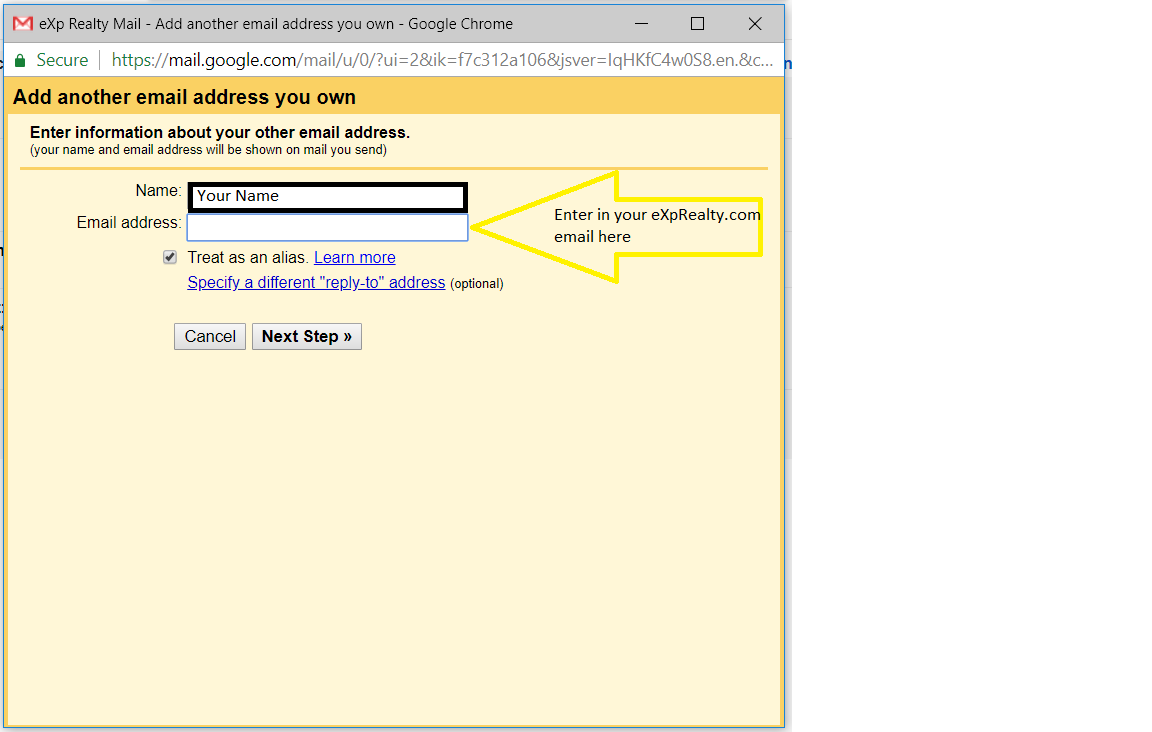
Task: Click the Name input field
Action: tap(328, 197)
